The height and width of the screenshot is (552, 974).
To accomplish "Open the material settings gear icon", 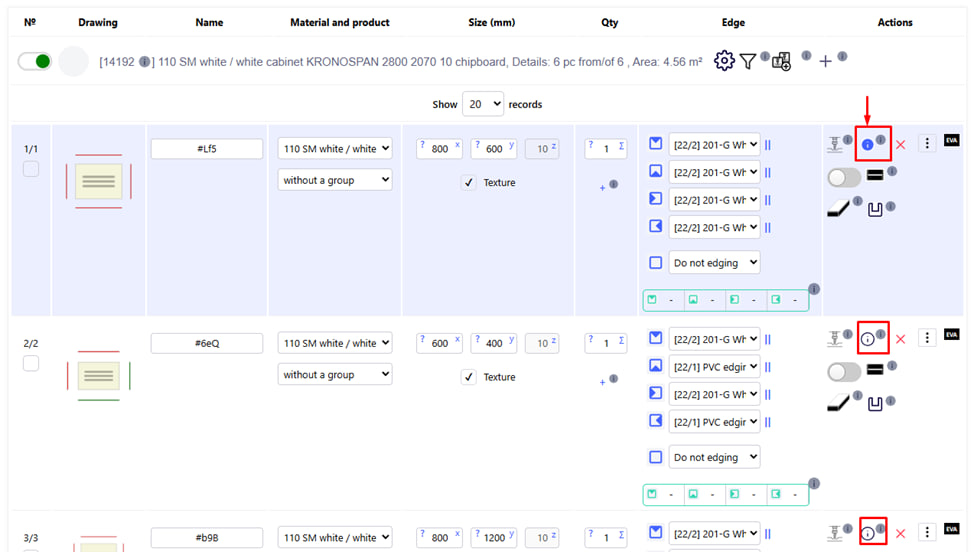I will (724, 62).
